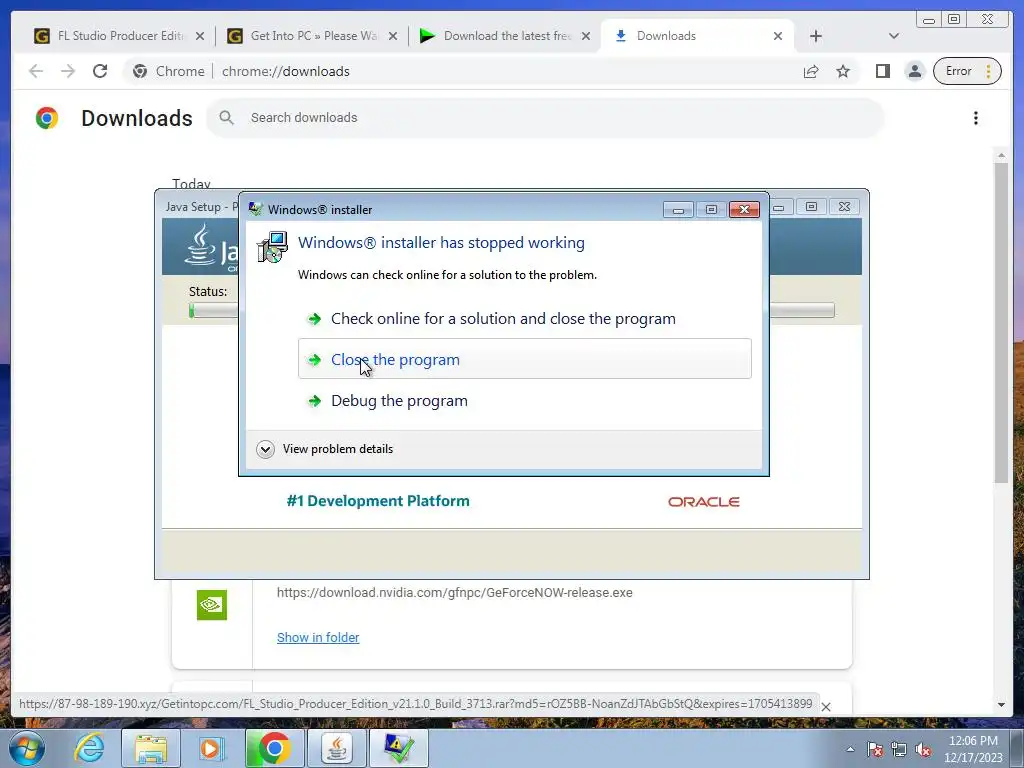Viewport: 1024px width, 768px height.
Task: Close the Windows installer error dialog
Action: (x=744, y=210)
